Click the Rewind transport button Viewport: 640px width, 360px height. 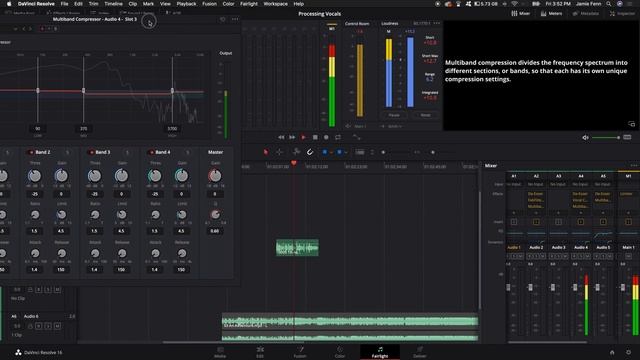click(281, 138)
